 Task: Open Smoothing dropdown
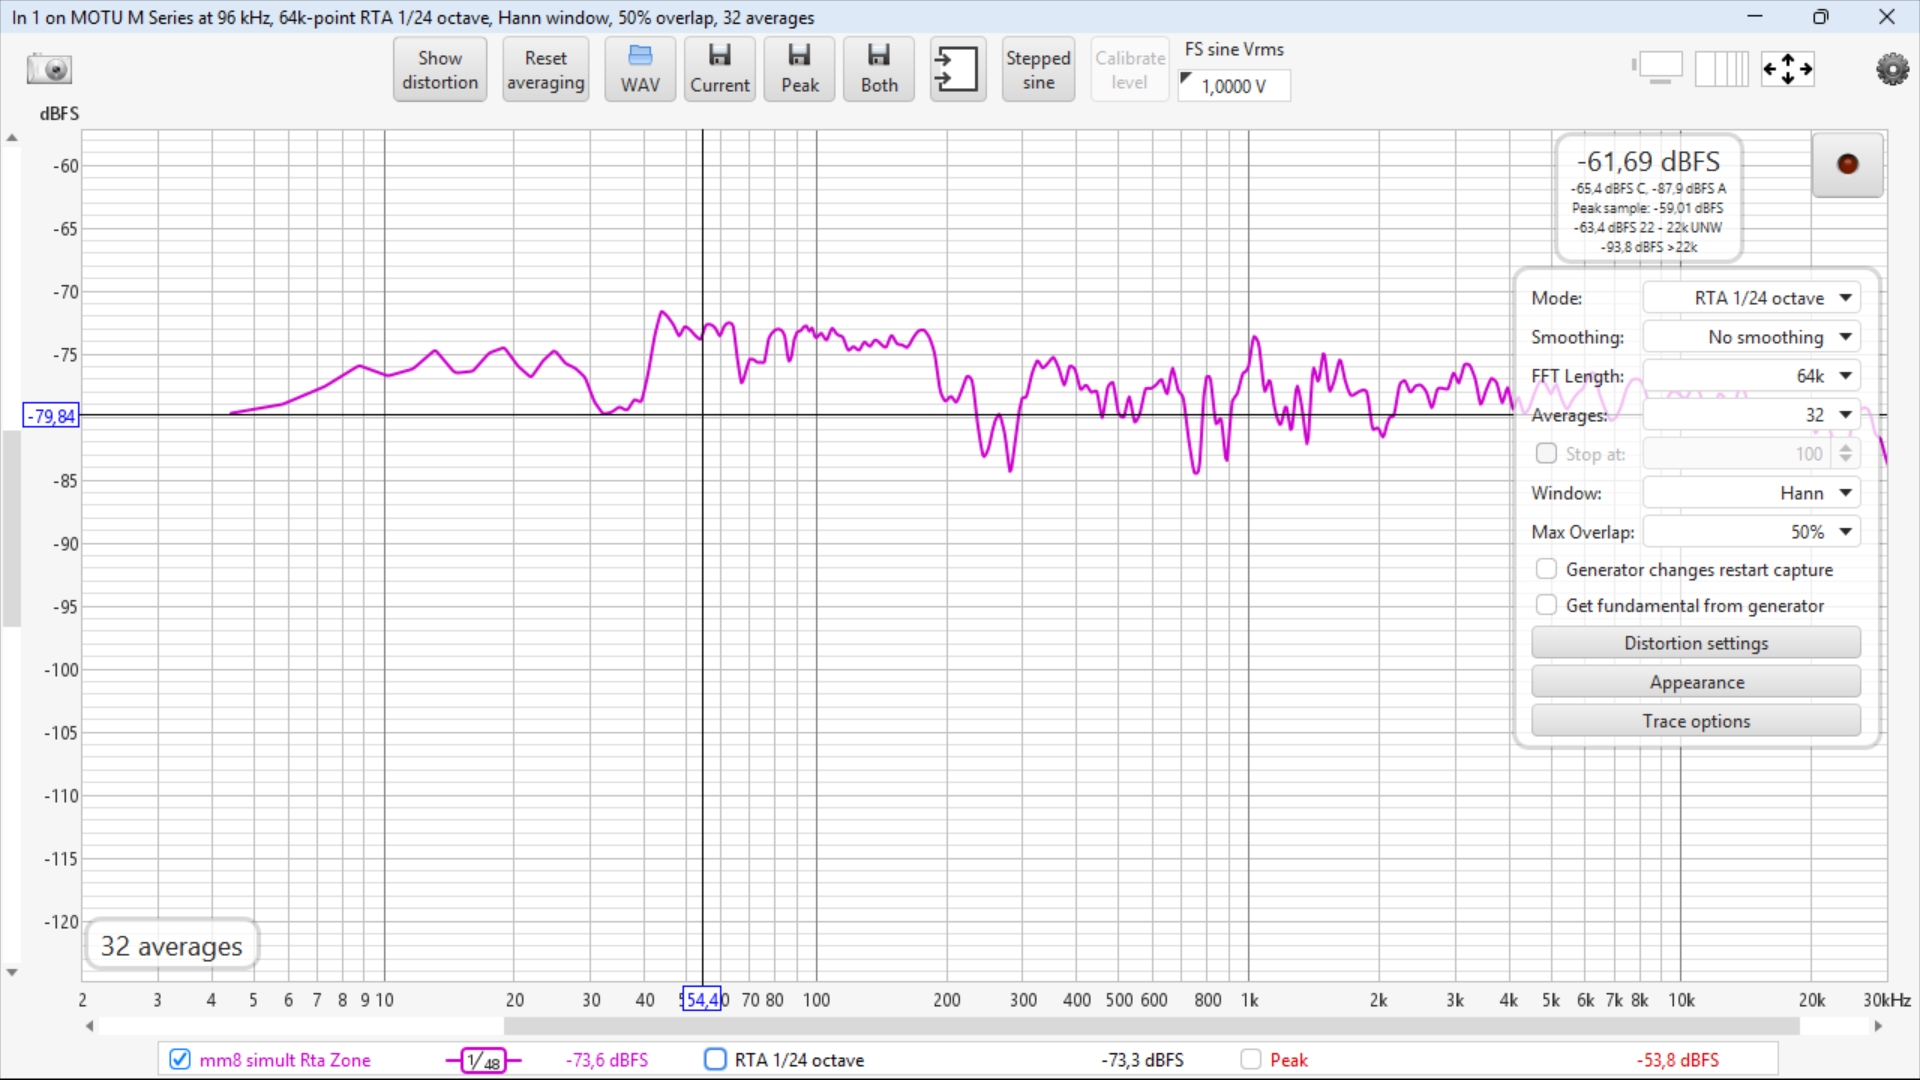[1751, 337]
